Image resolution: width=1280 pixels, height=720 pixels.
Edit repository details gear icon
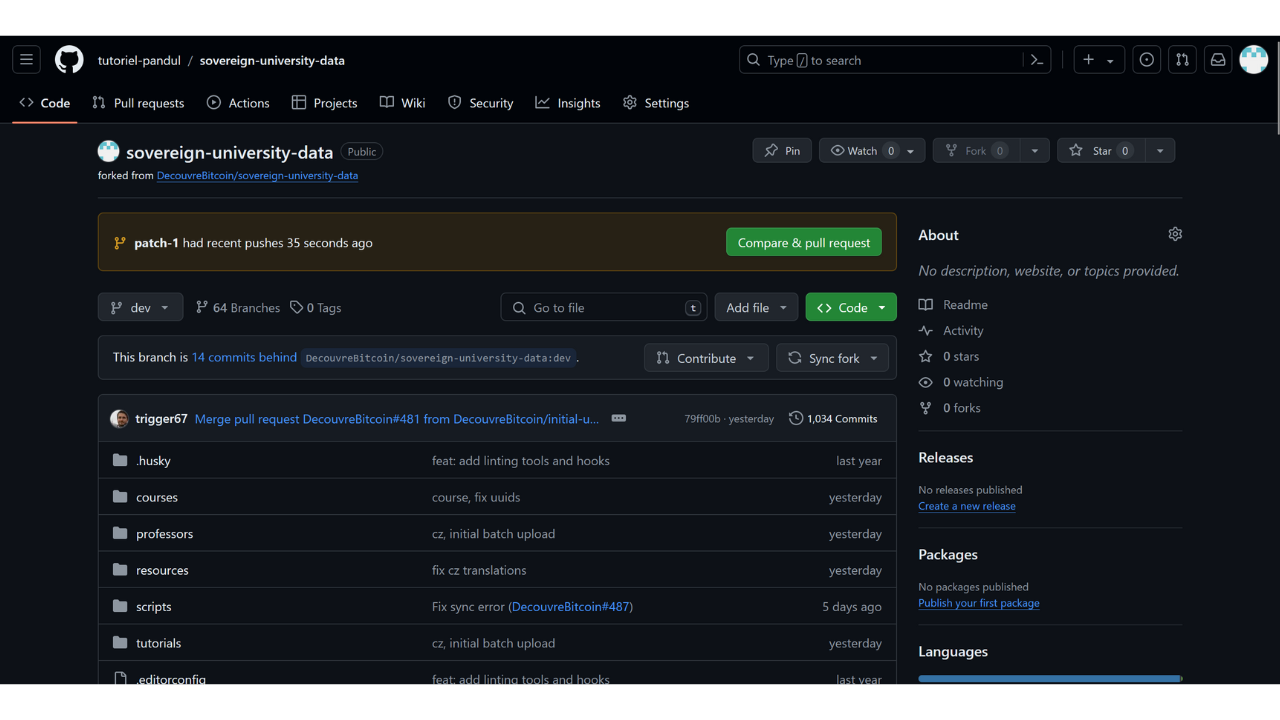coord(1175,234)
